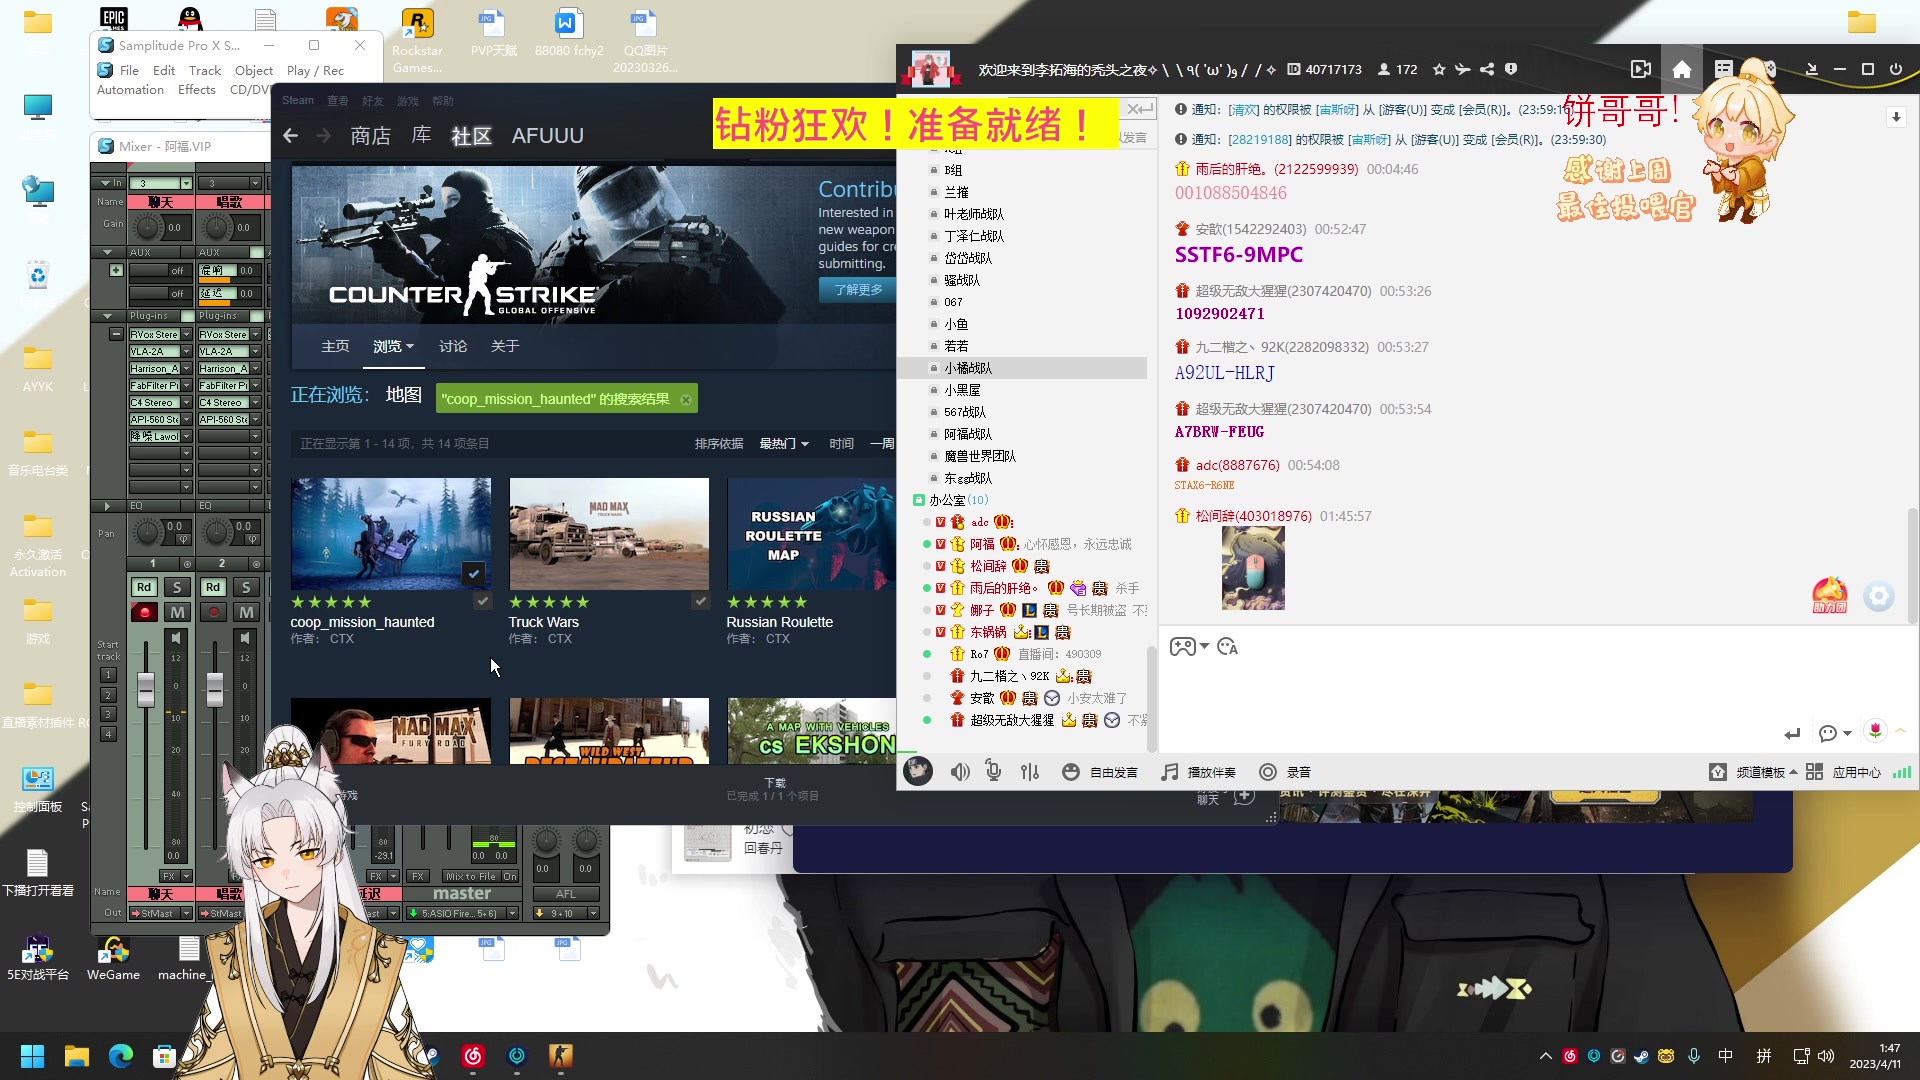Toggle Rd on mixer channel 1
Image resolution: width=1920 pixels, height=1080 pixels.
coord(144,587)
